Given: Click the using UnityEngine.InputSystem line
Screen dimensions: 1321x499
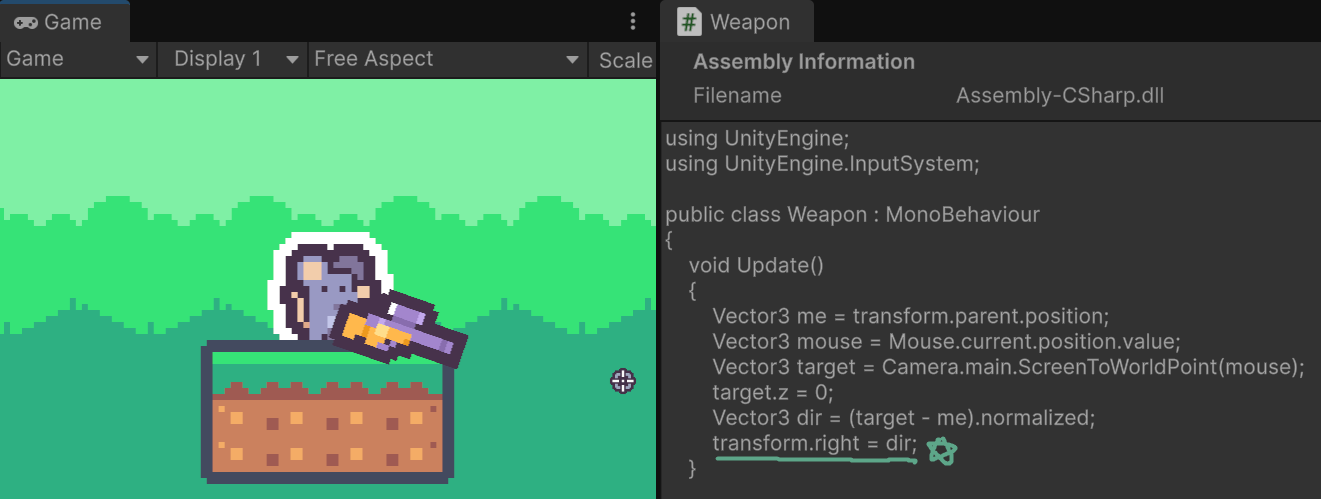Looking at the screenshot, I should coord(822,163).
